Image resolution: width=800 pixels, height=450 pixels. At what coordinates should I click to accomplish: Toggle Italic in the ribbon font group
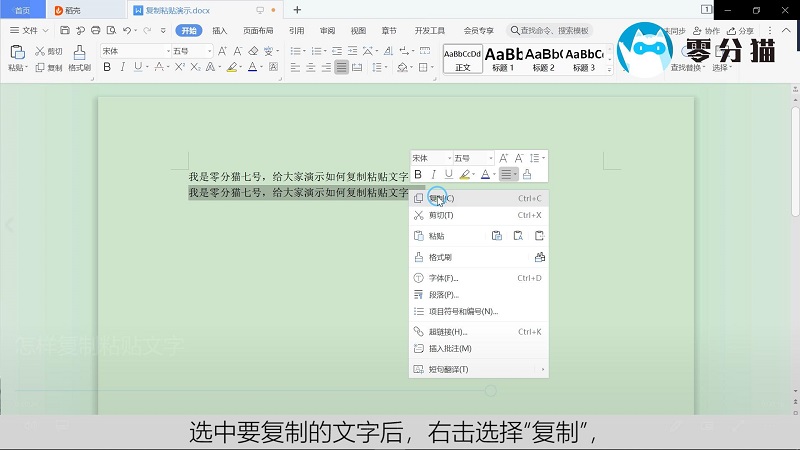pyautogui.click(x=122, y=68)
